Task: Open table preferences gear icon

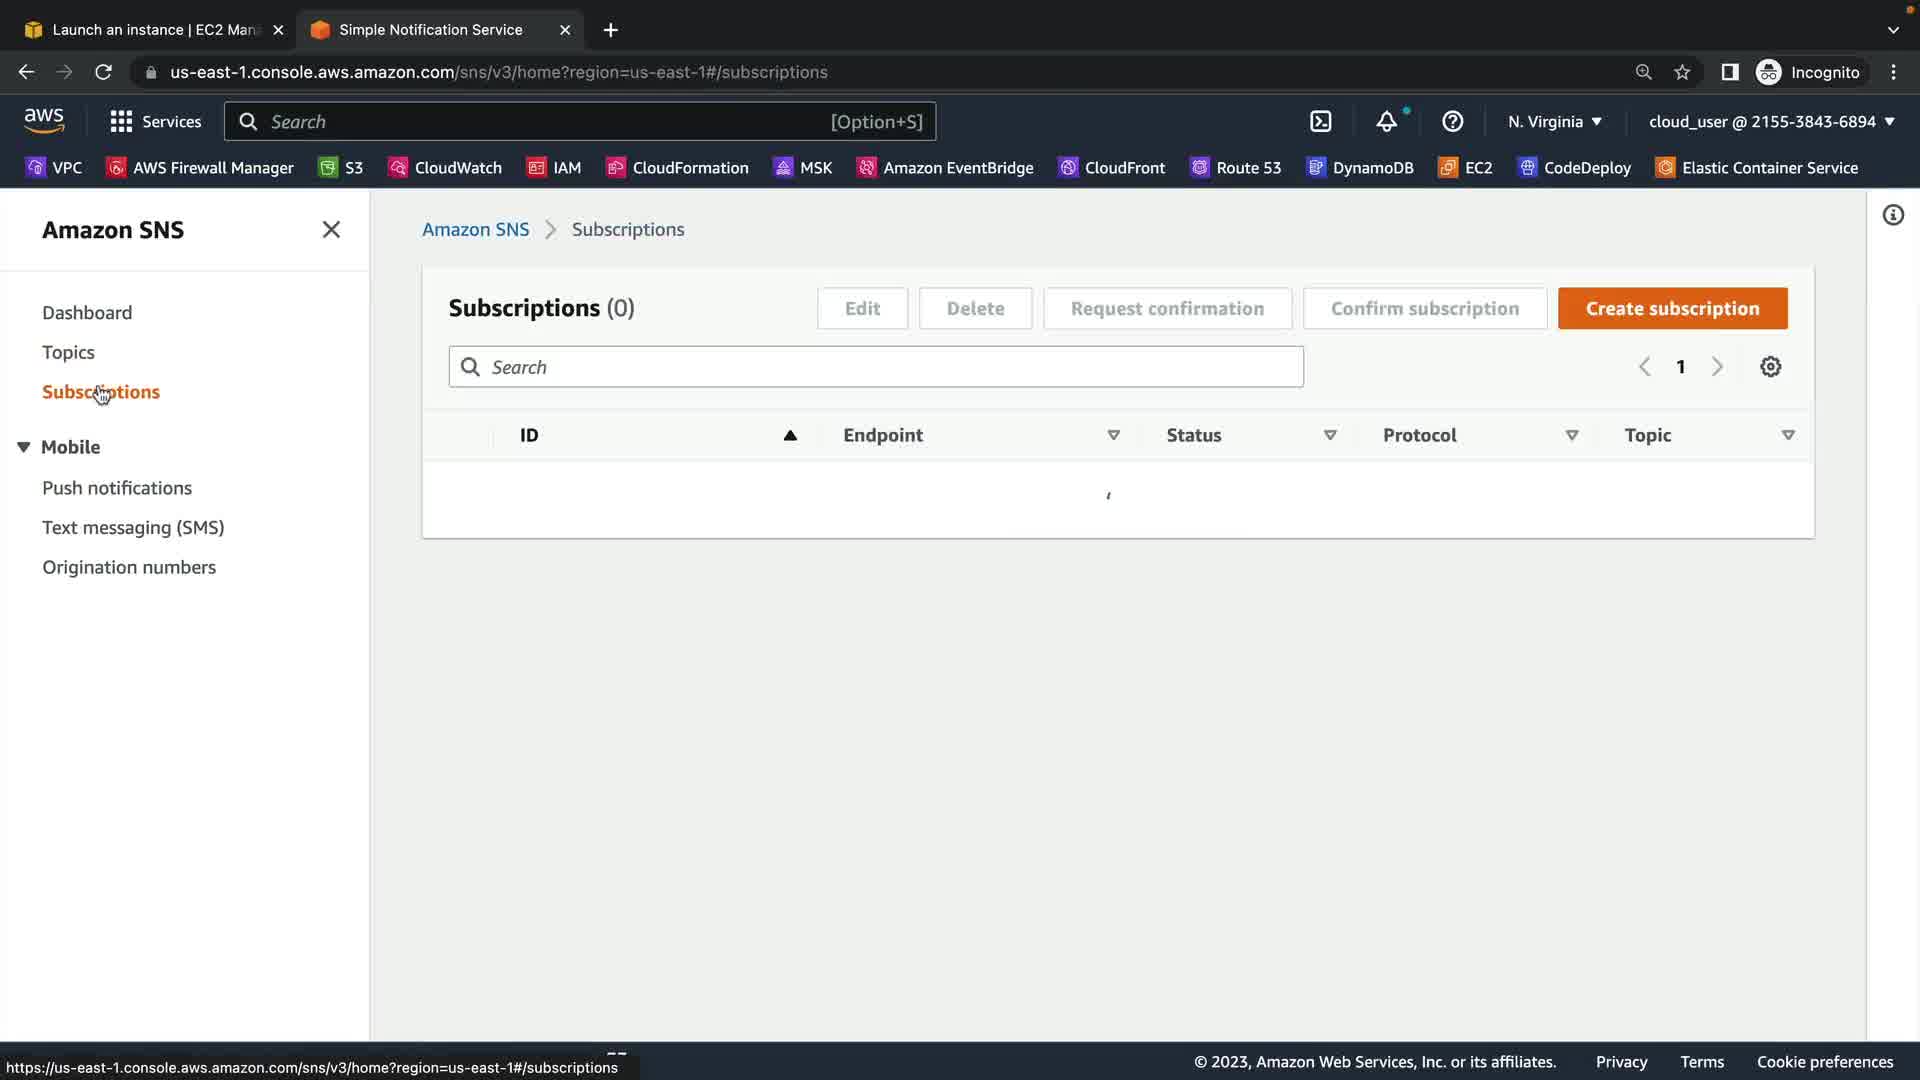Action: 1770,367
